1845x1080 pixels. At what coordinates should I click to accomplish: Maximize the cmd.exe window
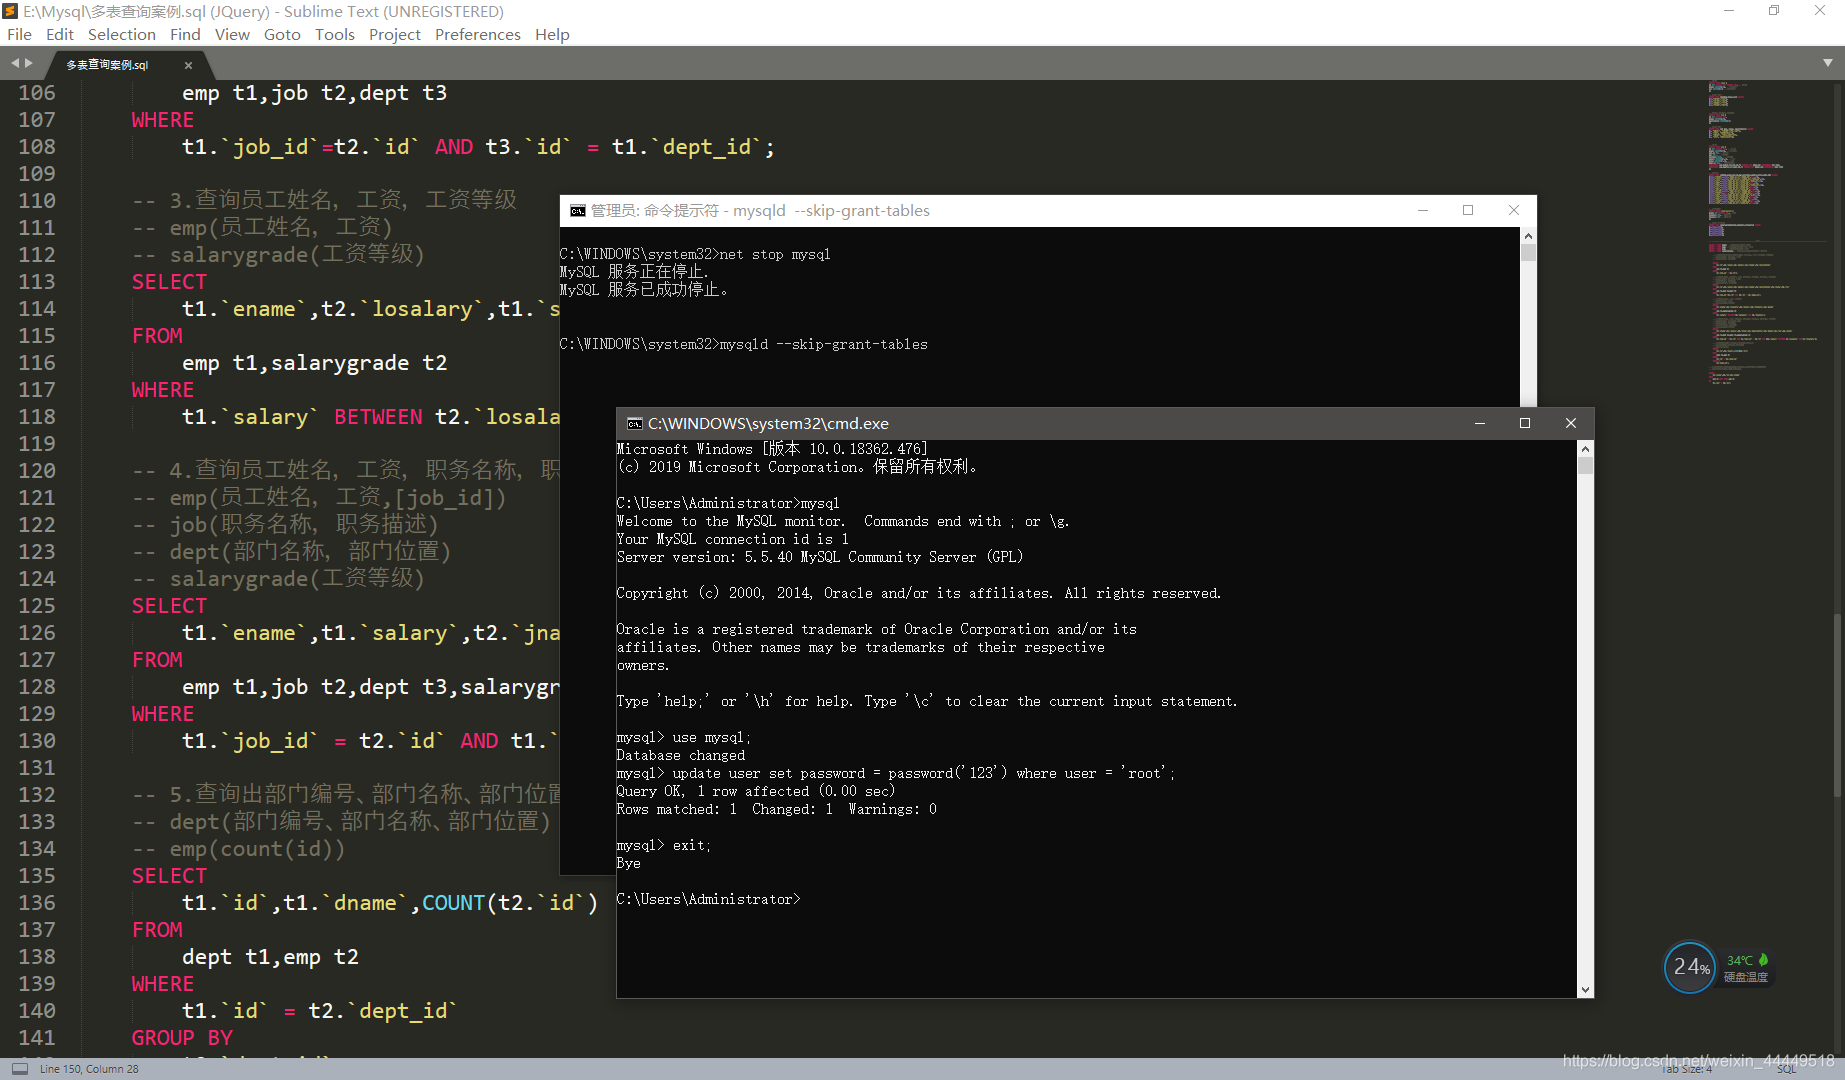[x=1525, y=423]
